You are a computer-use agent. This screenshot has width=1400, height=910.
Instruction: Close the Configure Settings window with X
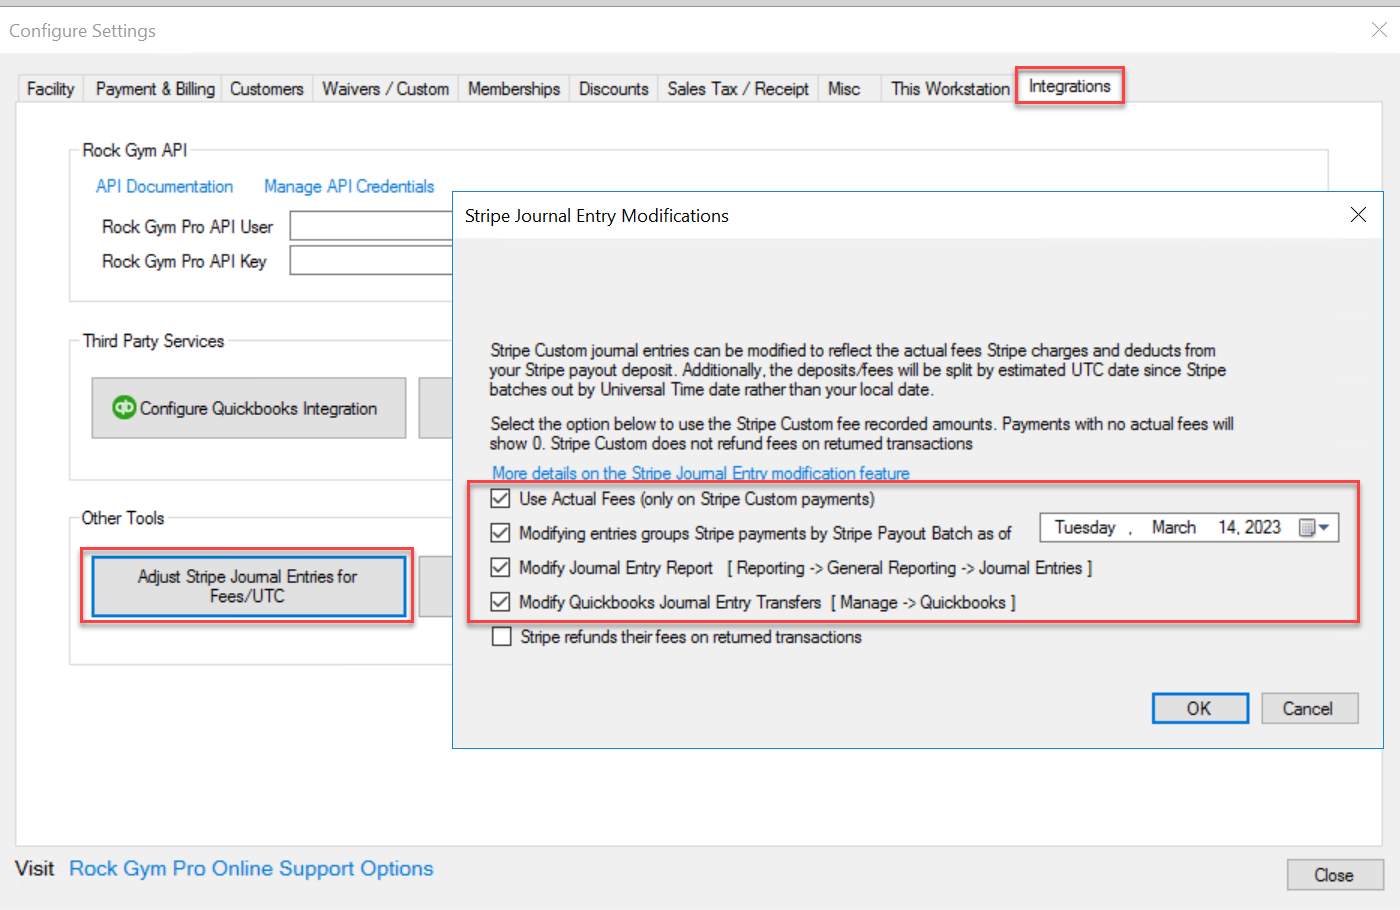[x=1379, y=30]
